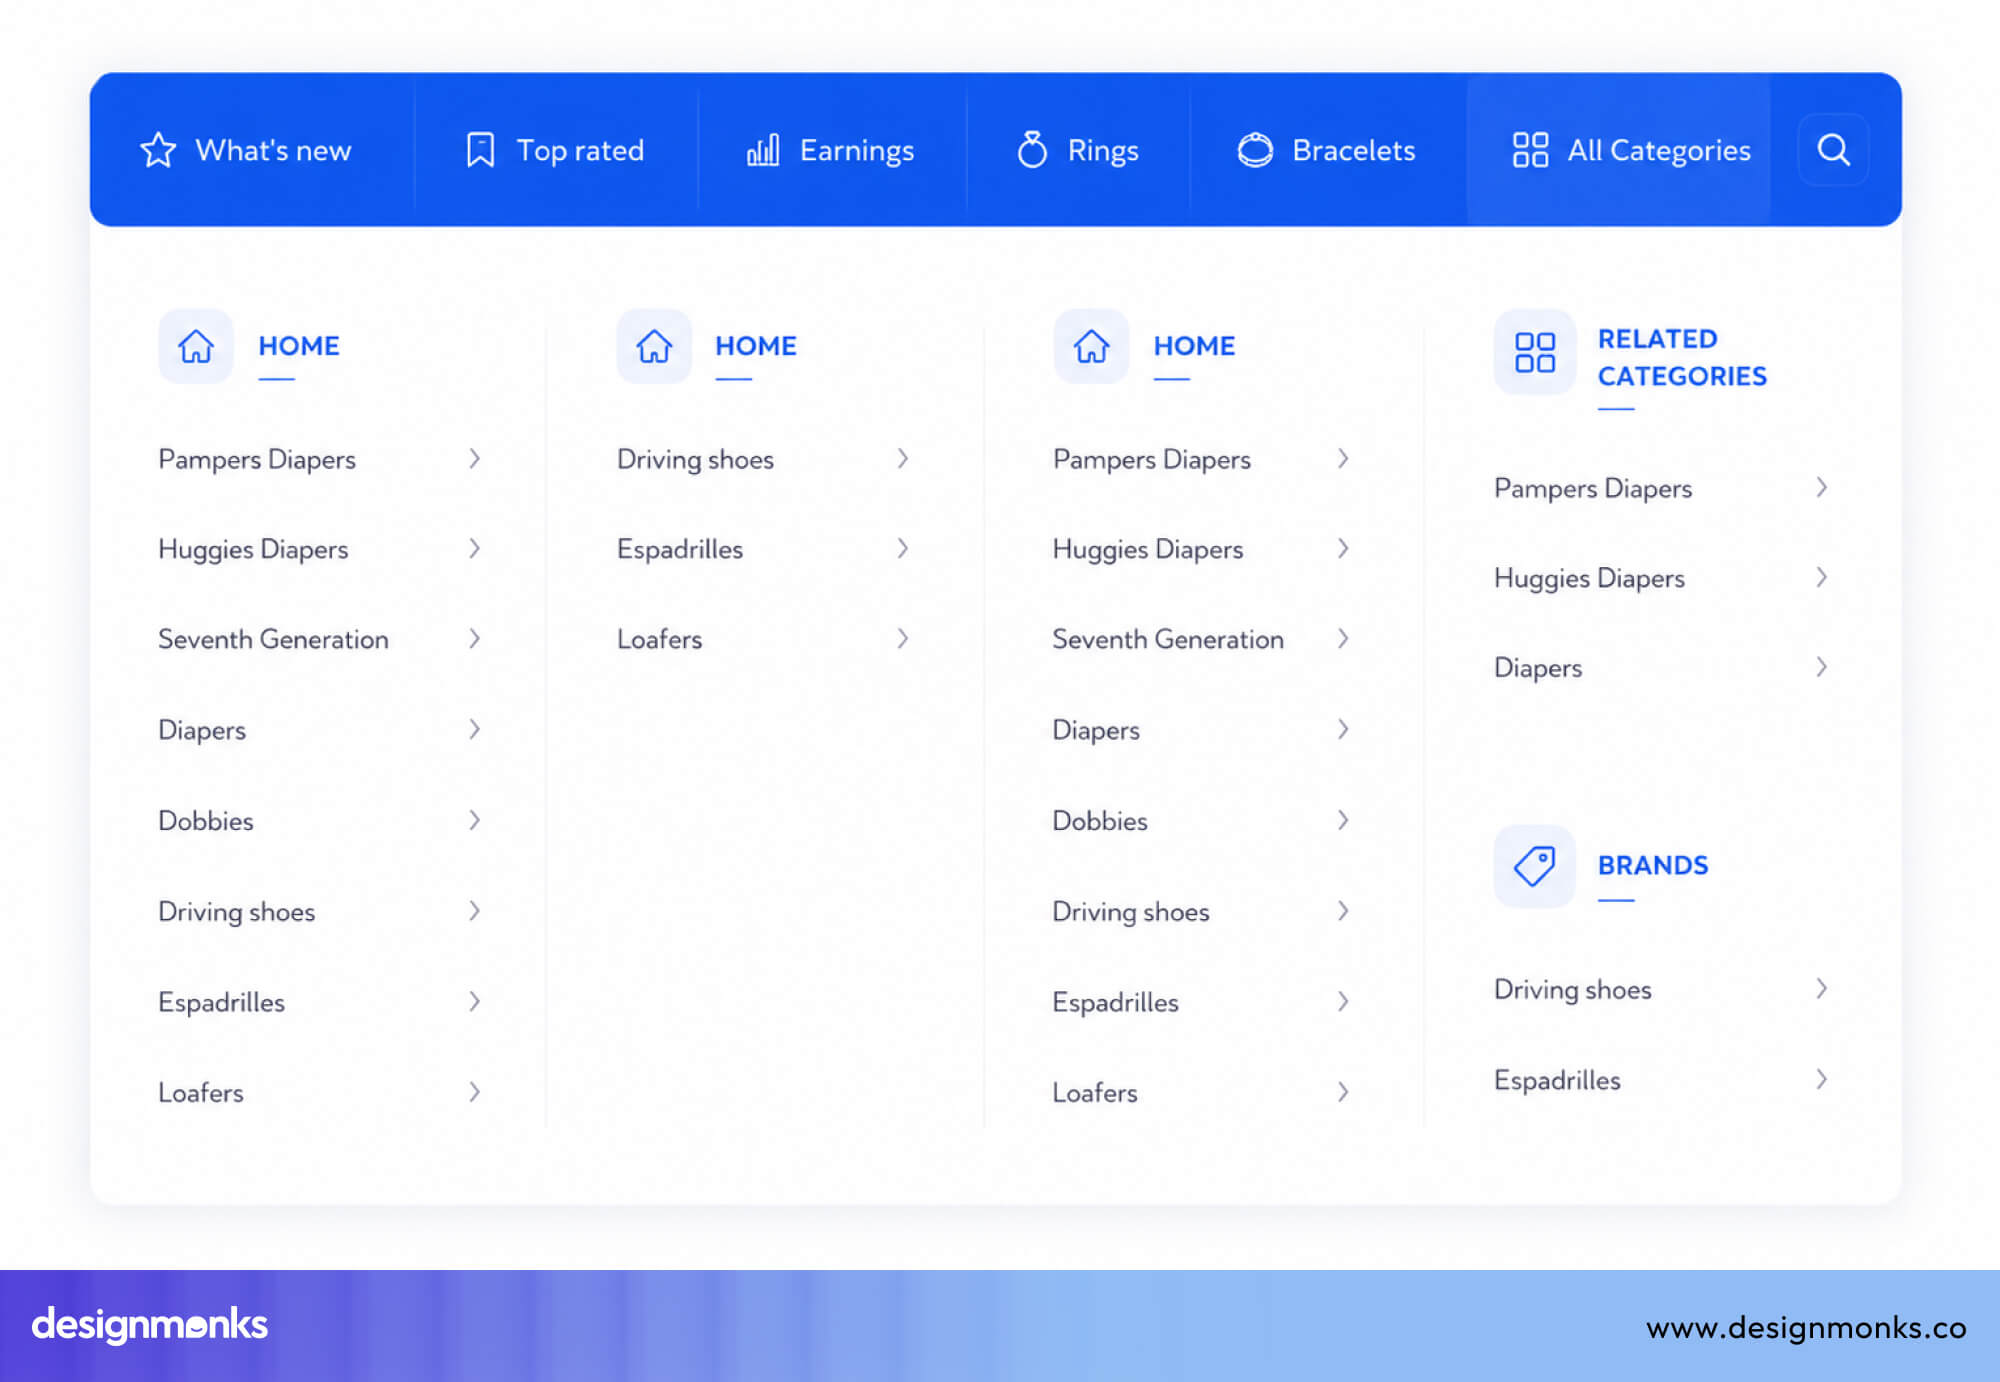Click the bookmark icon beside Top rated
The height and width of the screenshot is (1382, 2000).
[x=480, y=150]
